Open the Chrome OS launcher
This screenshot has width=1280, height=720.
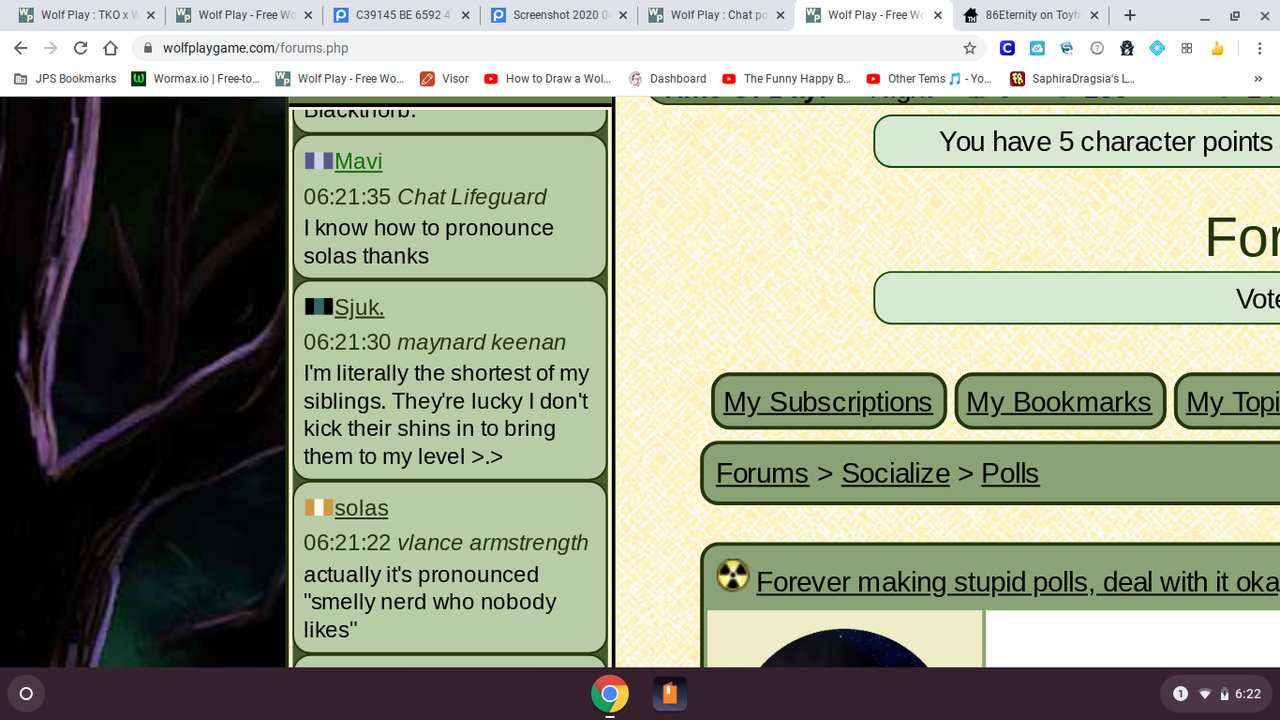[x=26, y=693]
